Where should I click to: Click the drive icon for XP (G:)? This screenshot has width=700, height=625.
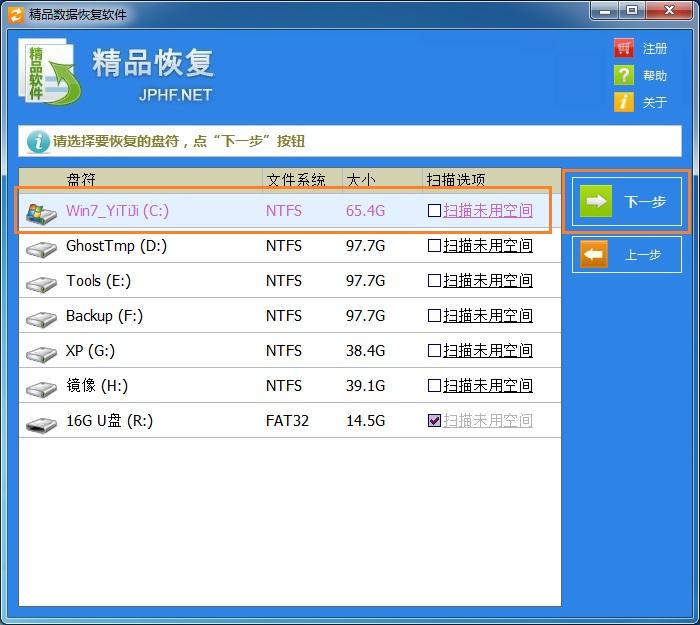(x=41, y=354)
